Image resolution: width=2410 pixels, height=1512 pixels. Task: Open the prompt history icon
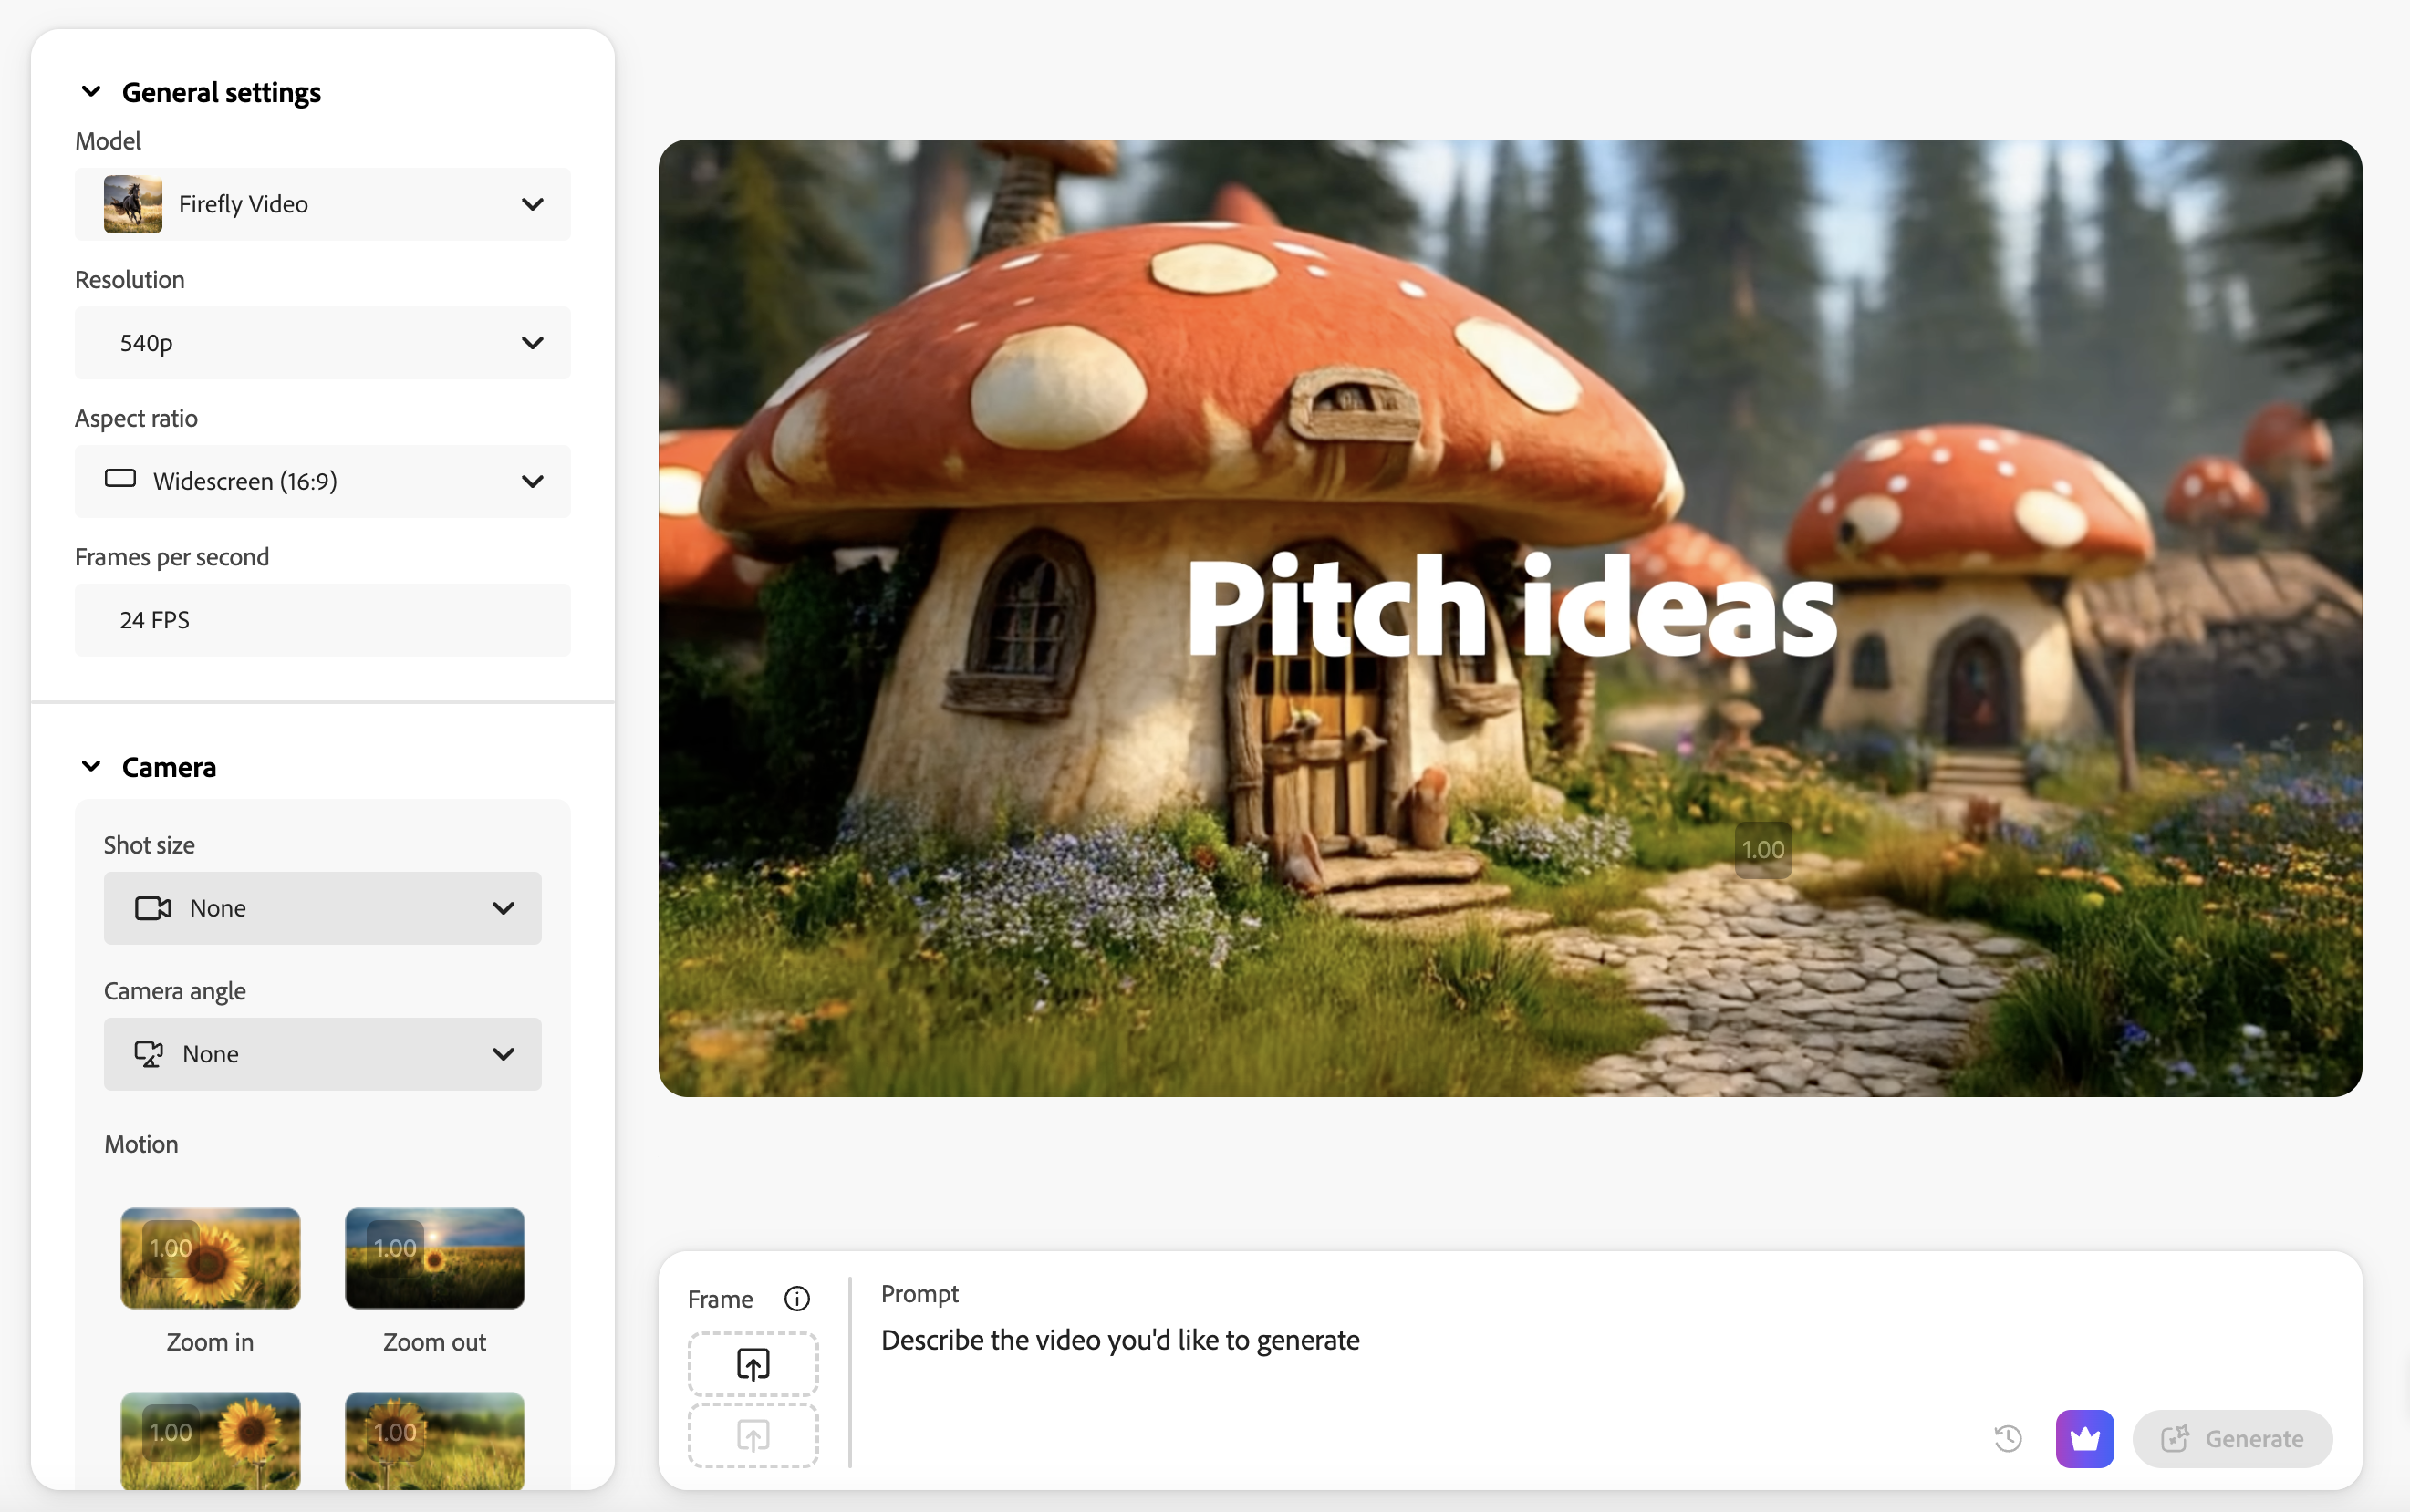click(2007, 1438)
